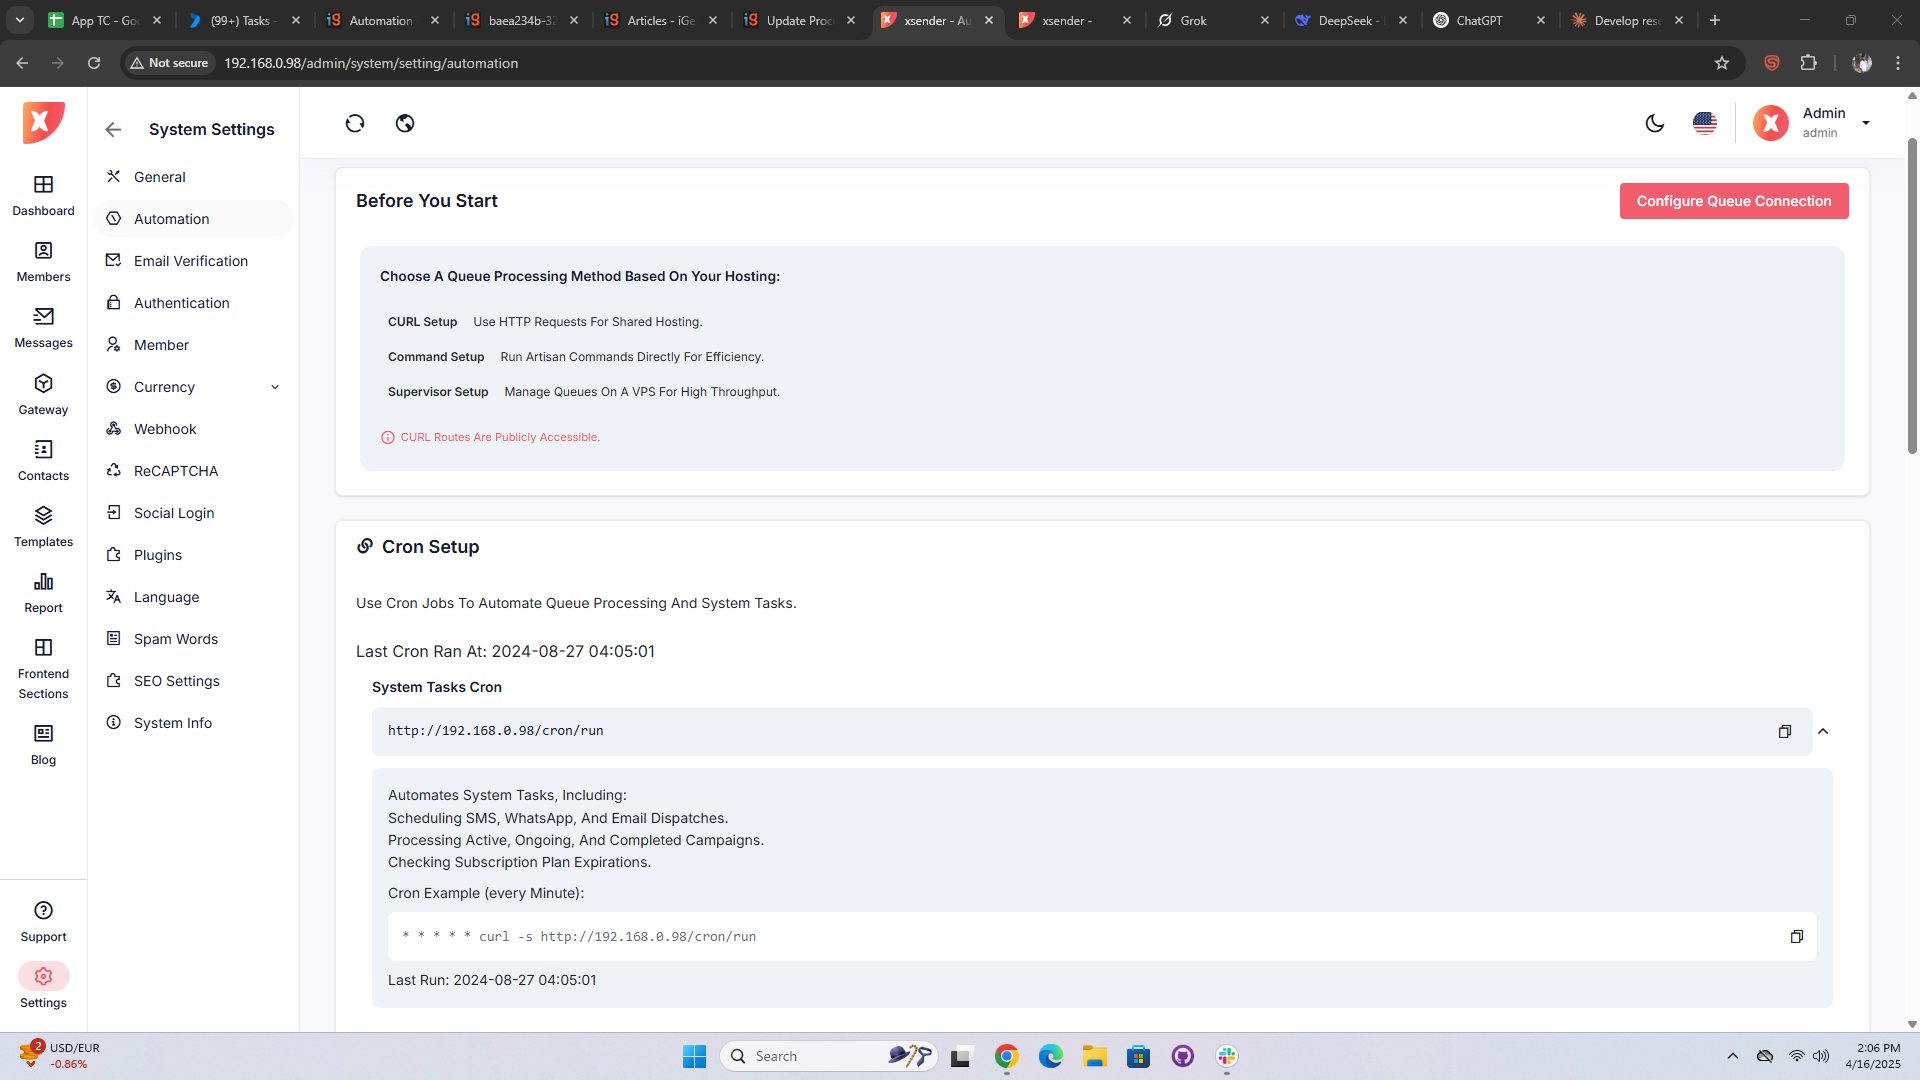The image size is (1920, 1080).
Task: Toggle dark mode with the moon icon
Action: (x=1655, y=123)
